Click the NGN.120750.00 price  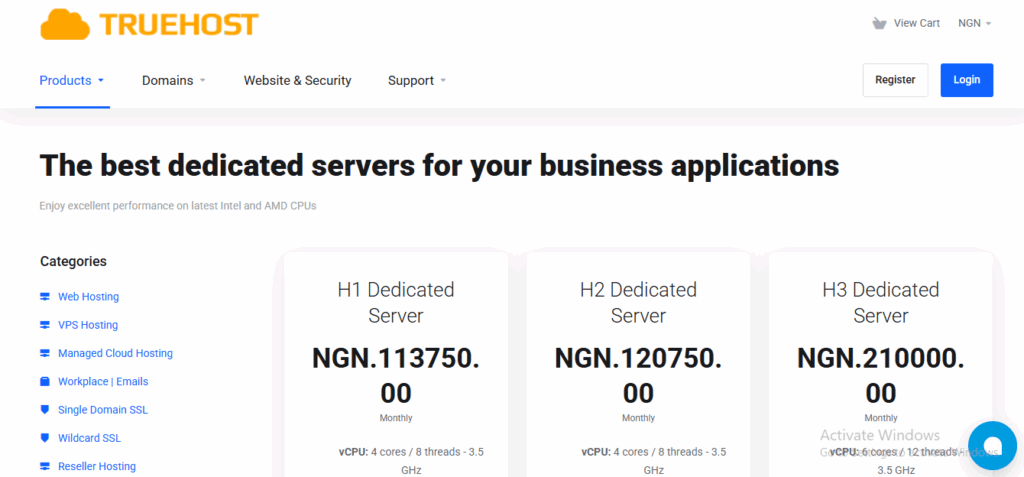tap(638, 376)
